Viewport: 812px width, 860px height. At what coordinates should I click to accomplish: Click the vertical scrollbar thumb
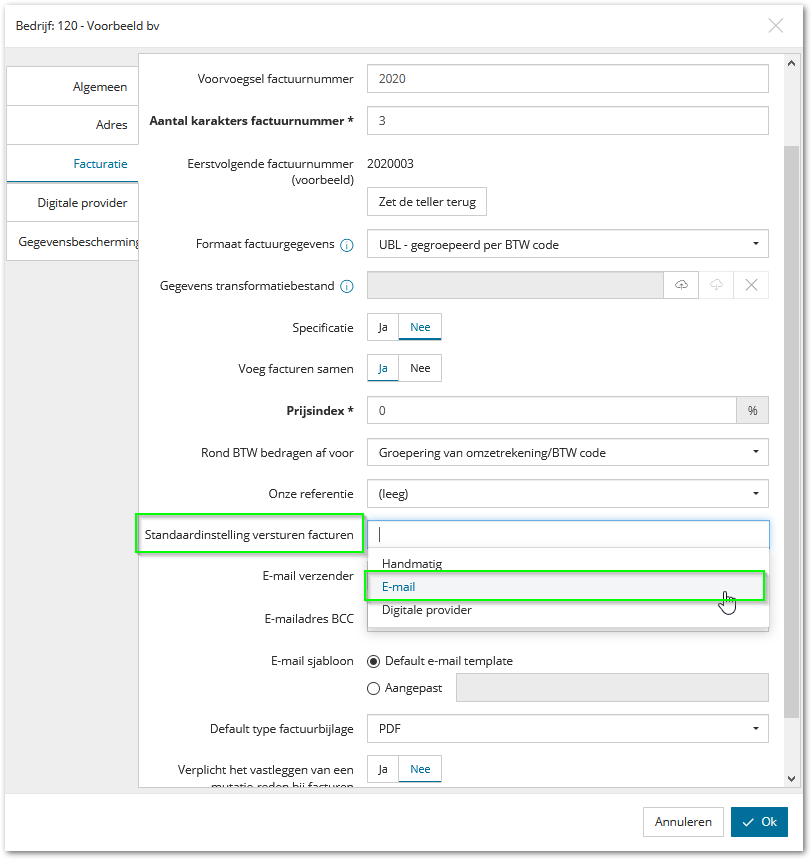coord(791,432)
